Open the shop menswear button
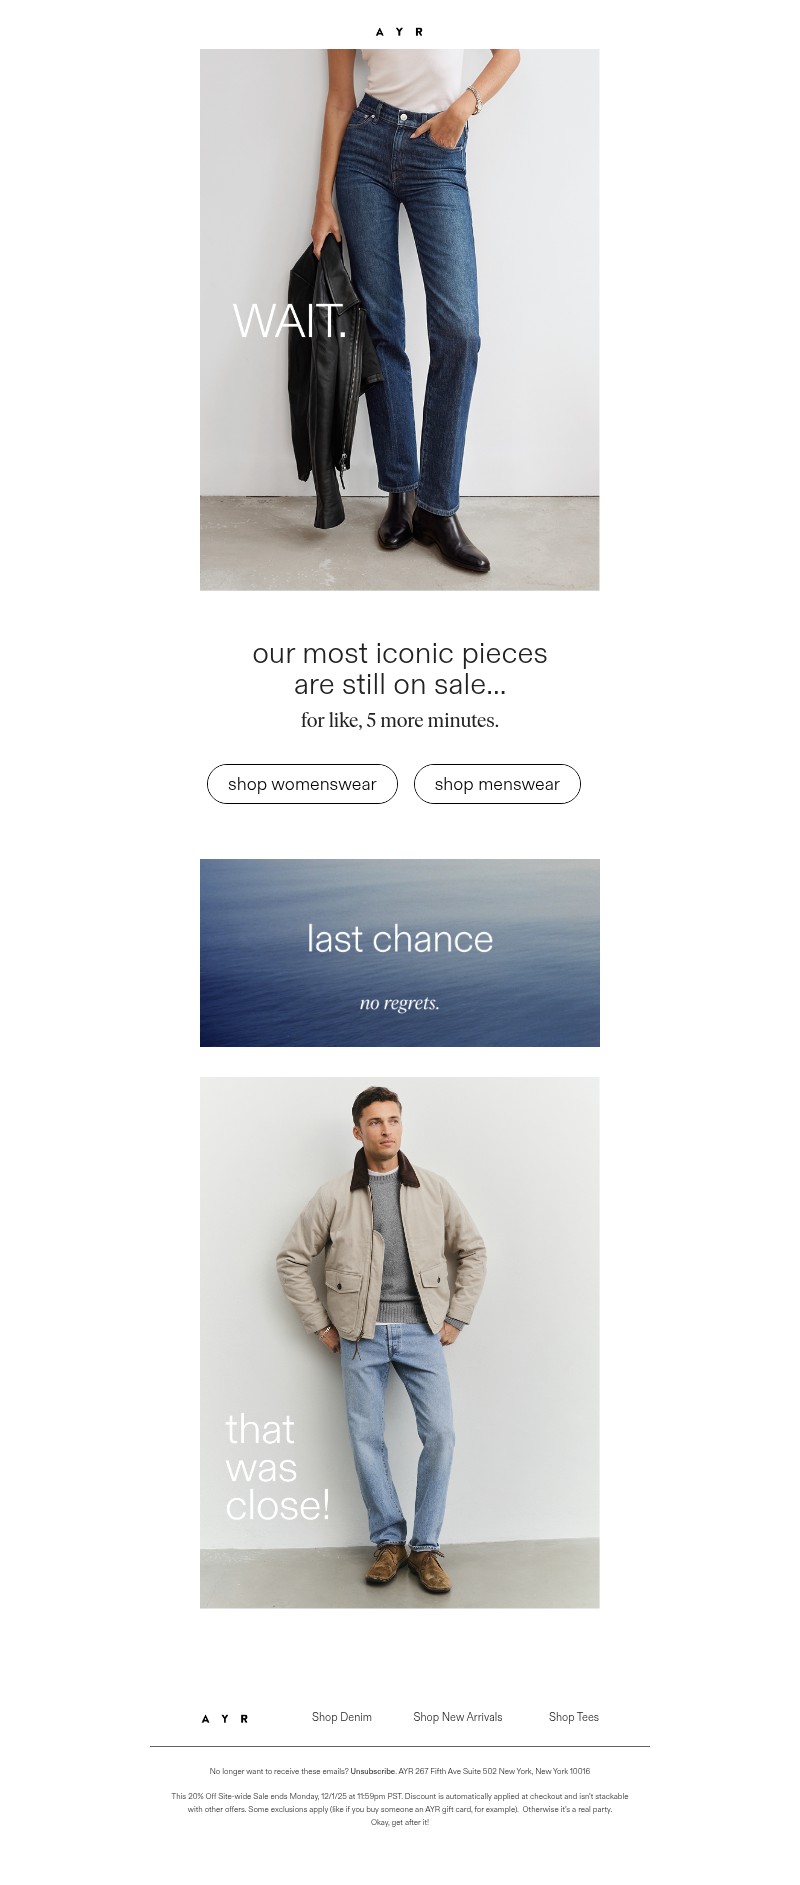800x1885 pixels. pyautogui.click(x=497, y=784)
